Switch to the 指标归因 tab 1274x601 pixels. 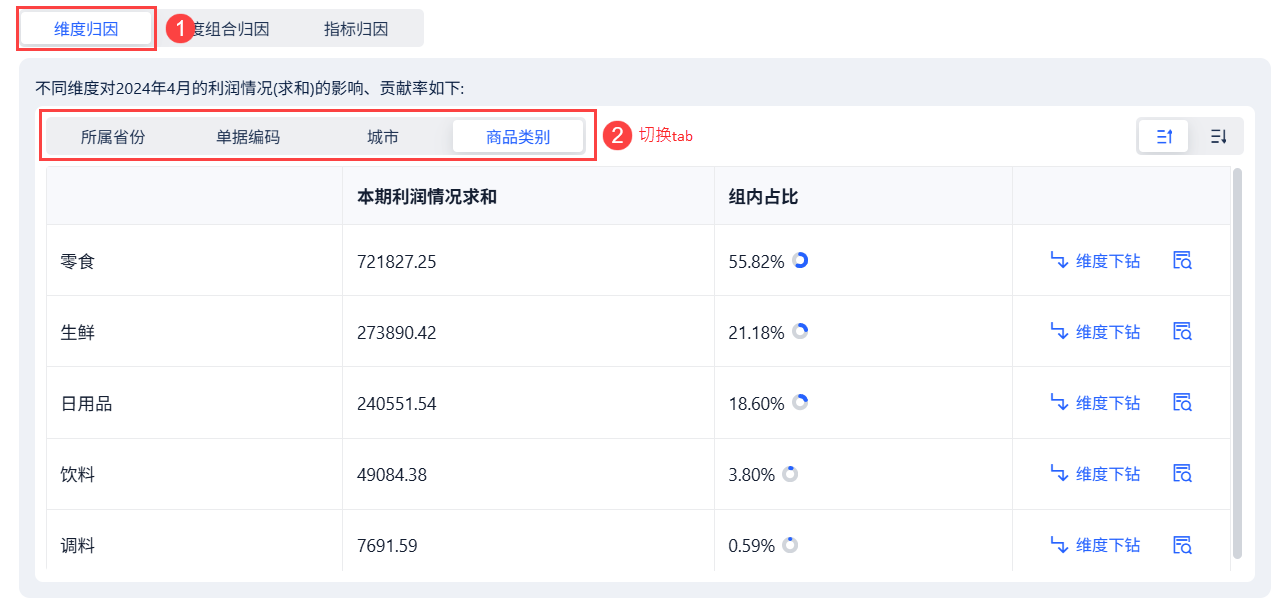pyautogui.click(x=356, y=29)
